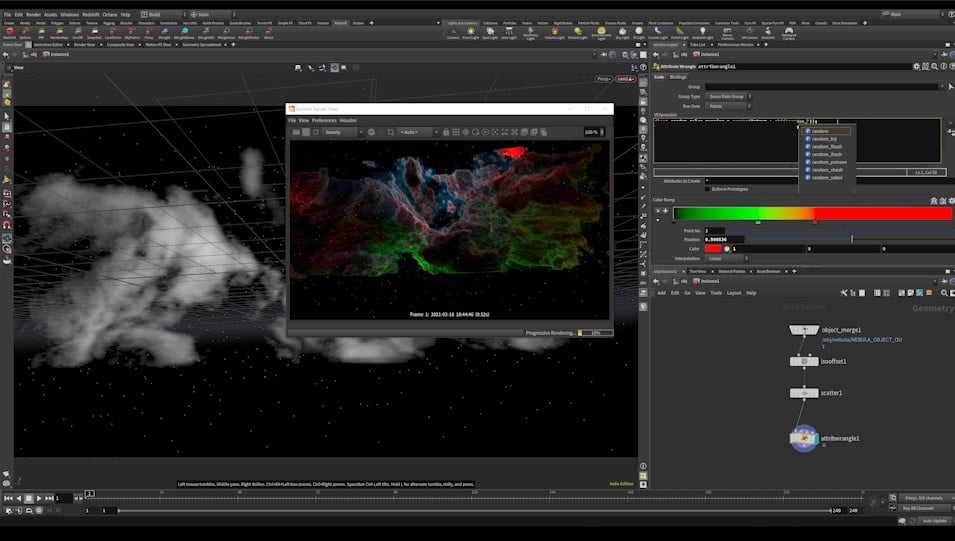This screenshot has height=541, width=955.
Task: Click the network view find magnifier icon
Action: pos(944,293)
